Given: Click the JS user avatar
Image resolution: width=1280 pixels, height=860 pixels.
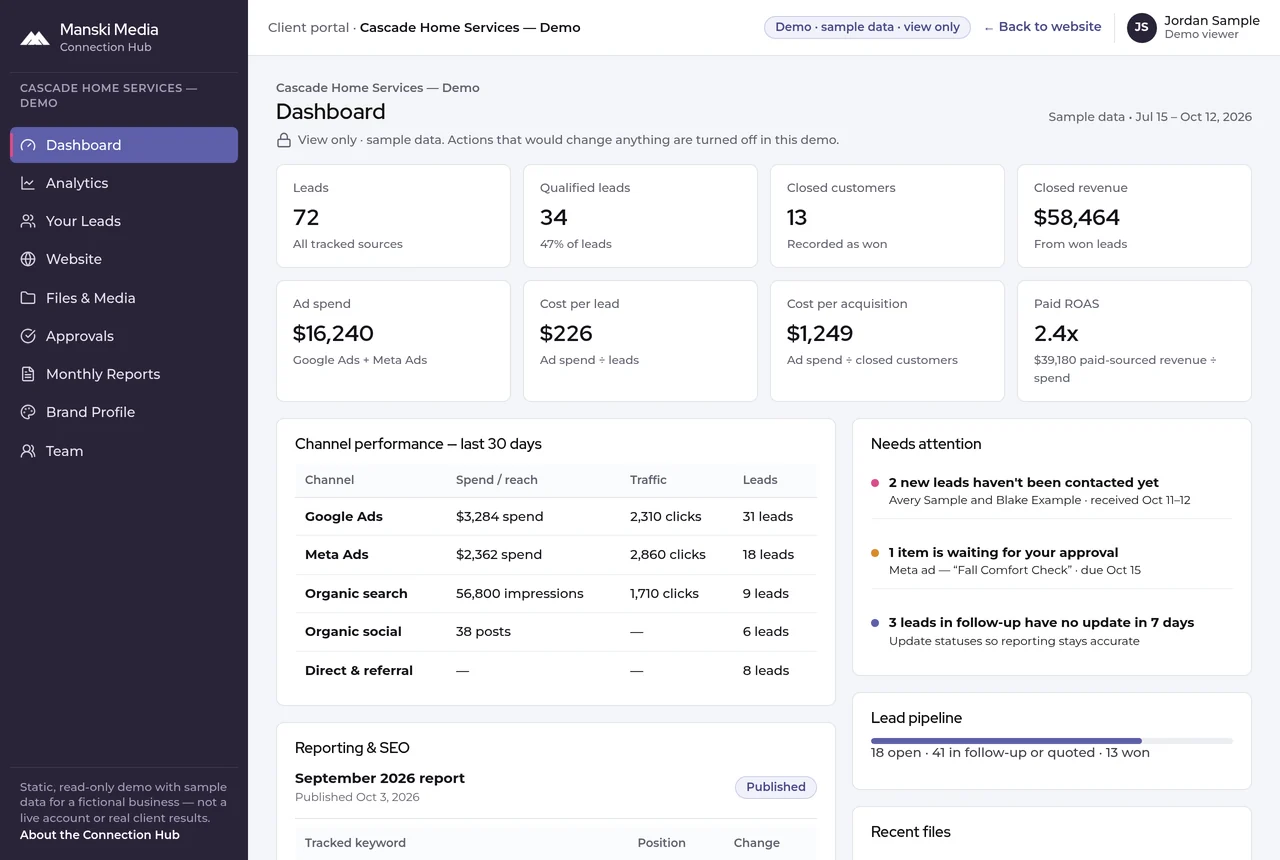Looking at the screenshot, I should tap(1142, 28).
